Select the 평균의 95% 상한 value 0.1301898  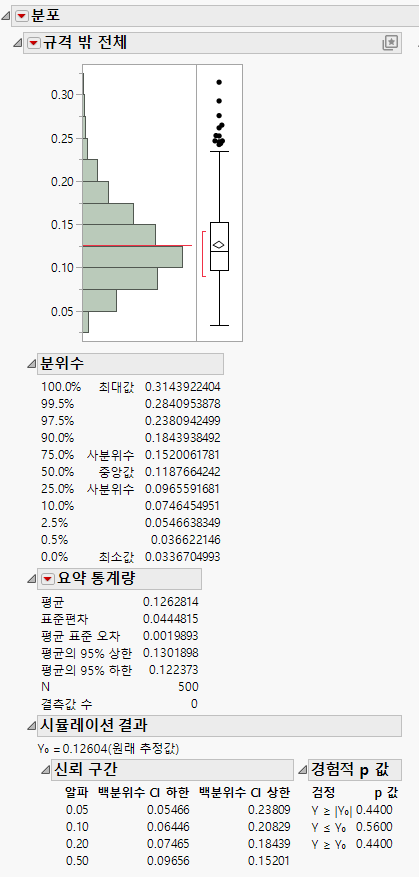click(171, 653)
